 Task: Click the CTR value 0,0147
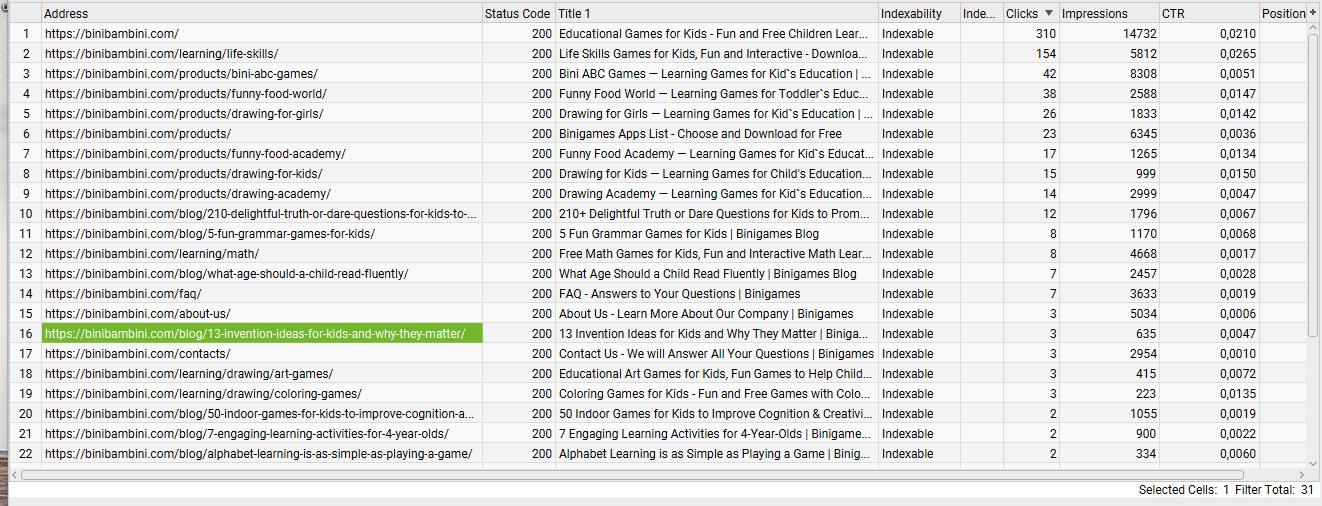pyautogui.click(x=1238, y=94)
